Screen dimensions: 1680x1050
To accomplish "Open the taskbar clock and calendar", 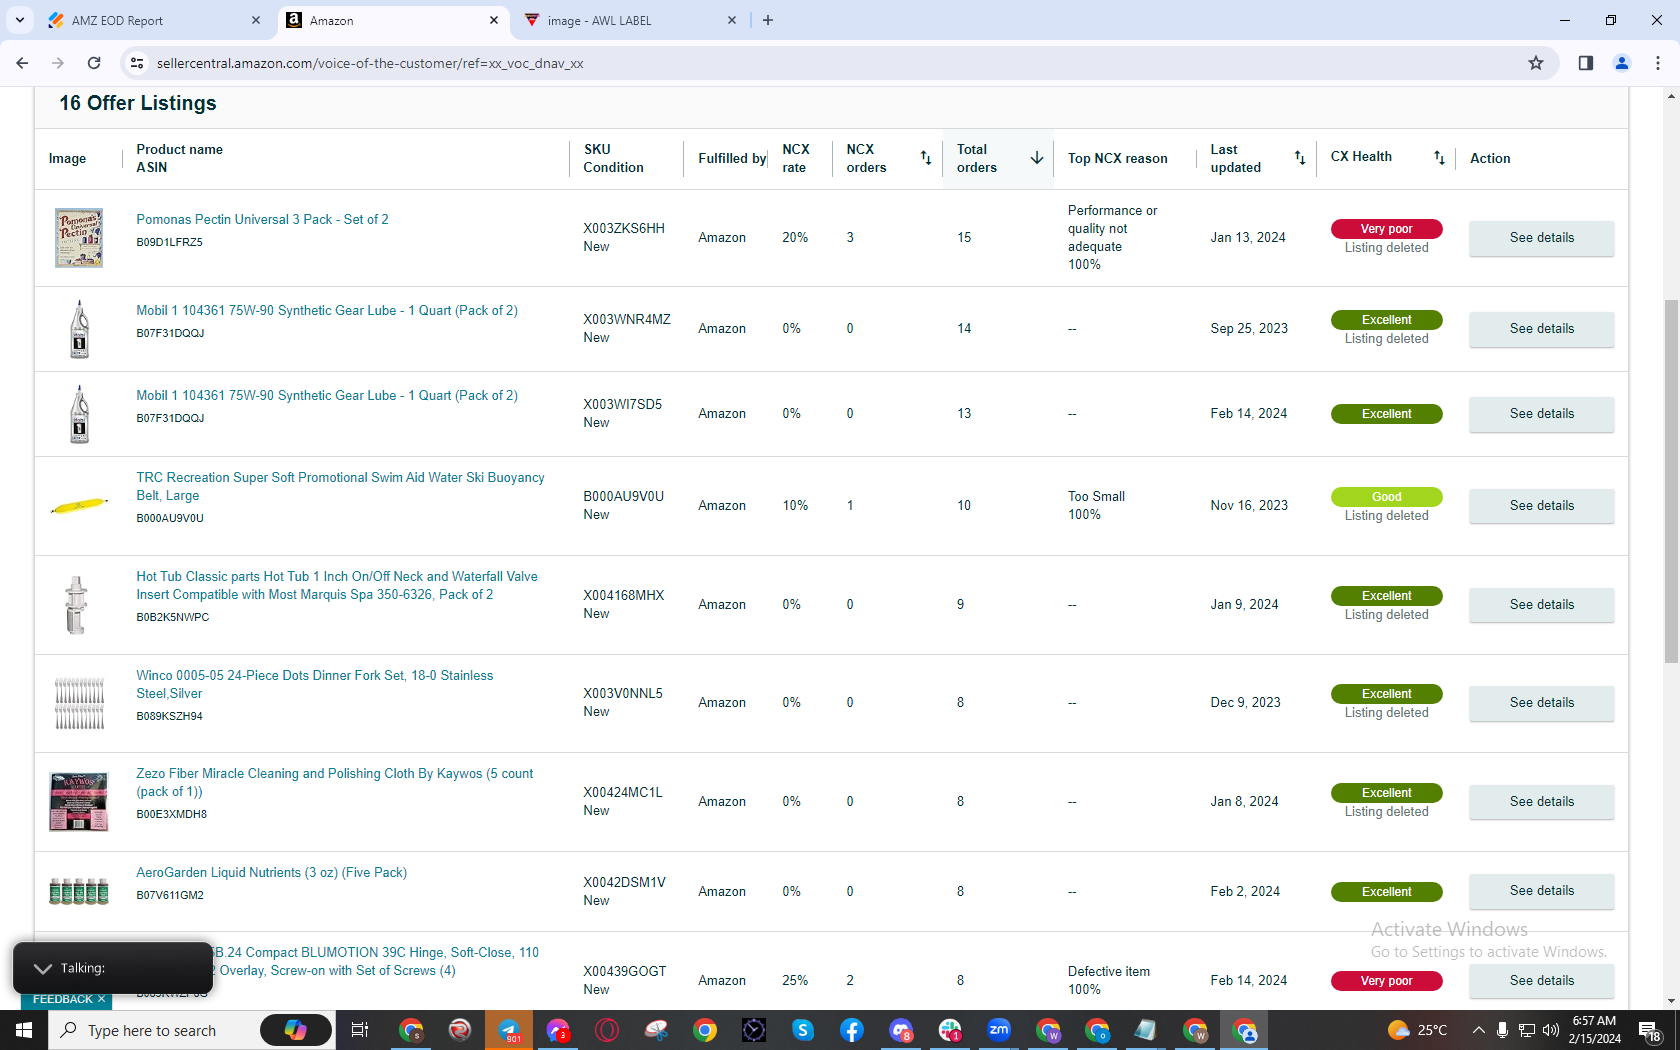I will coord(1595,1030).
